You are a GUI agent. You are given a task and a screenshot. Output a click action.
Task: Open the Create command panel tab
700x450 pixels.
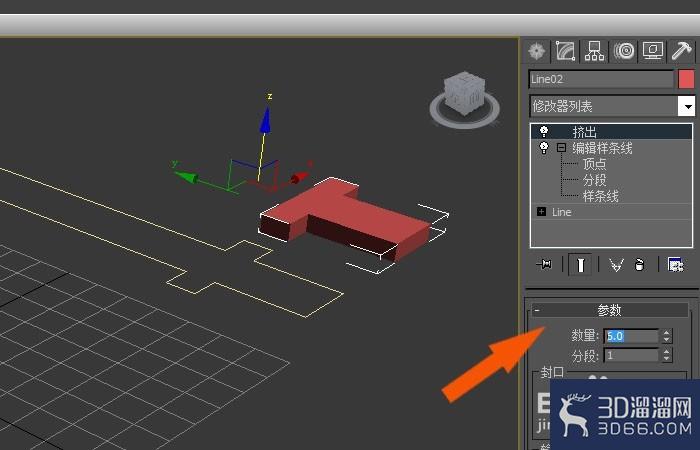coord(536,50)
